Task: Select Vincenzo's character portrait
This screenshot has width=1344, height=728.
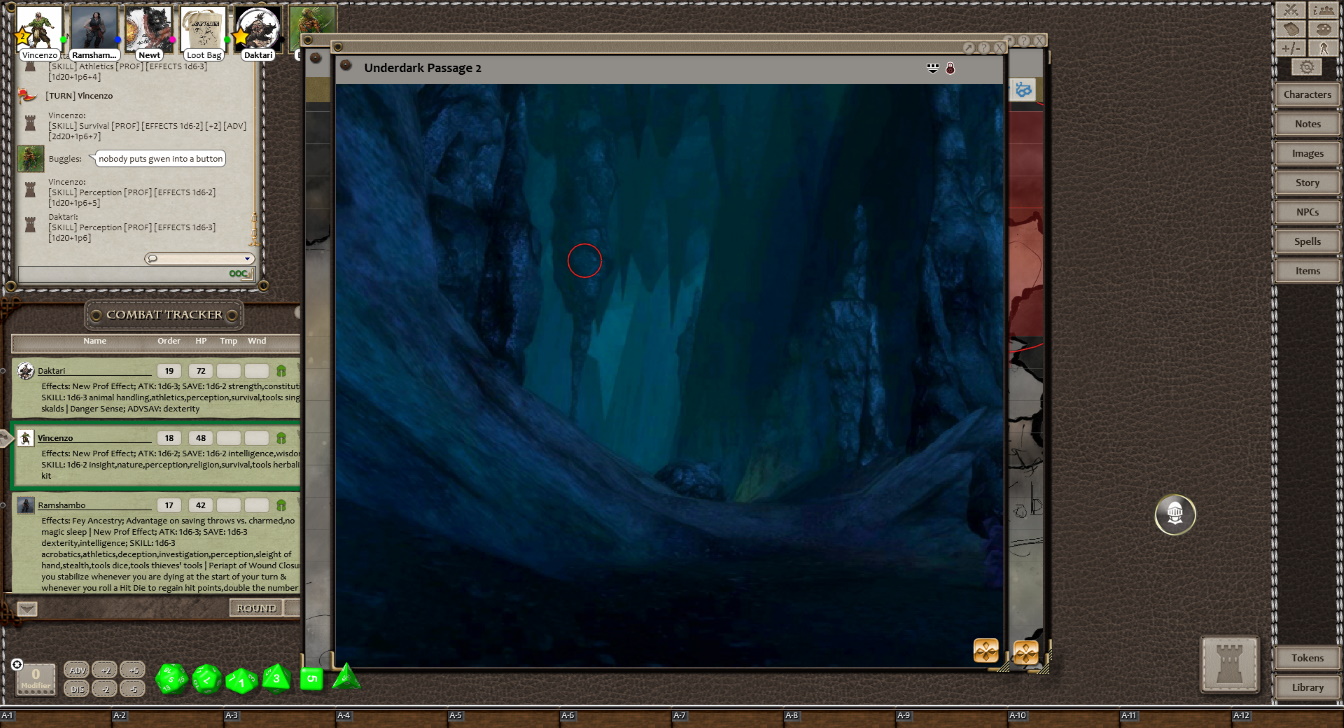Action: click(40, 27)
